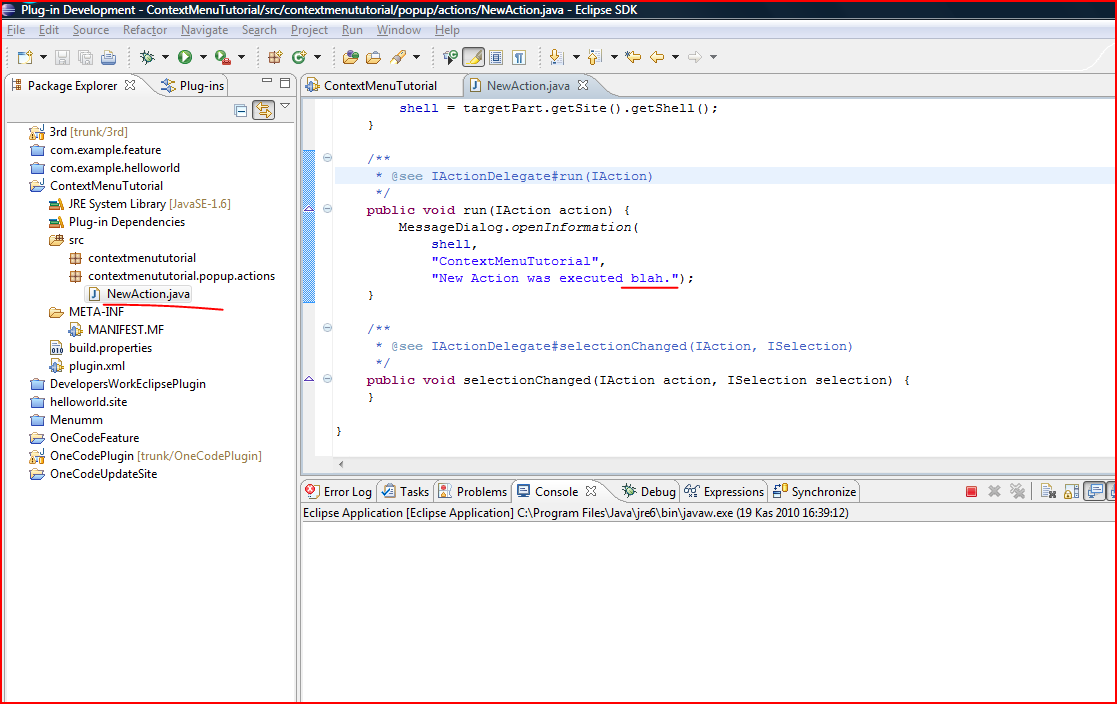Viewport: 1117px width, 704px height.
Task: Click scroll-left arrow of editor scrollbar
Action: pyautogui.click(x=341, y=464)
